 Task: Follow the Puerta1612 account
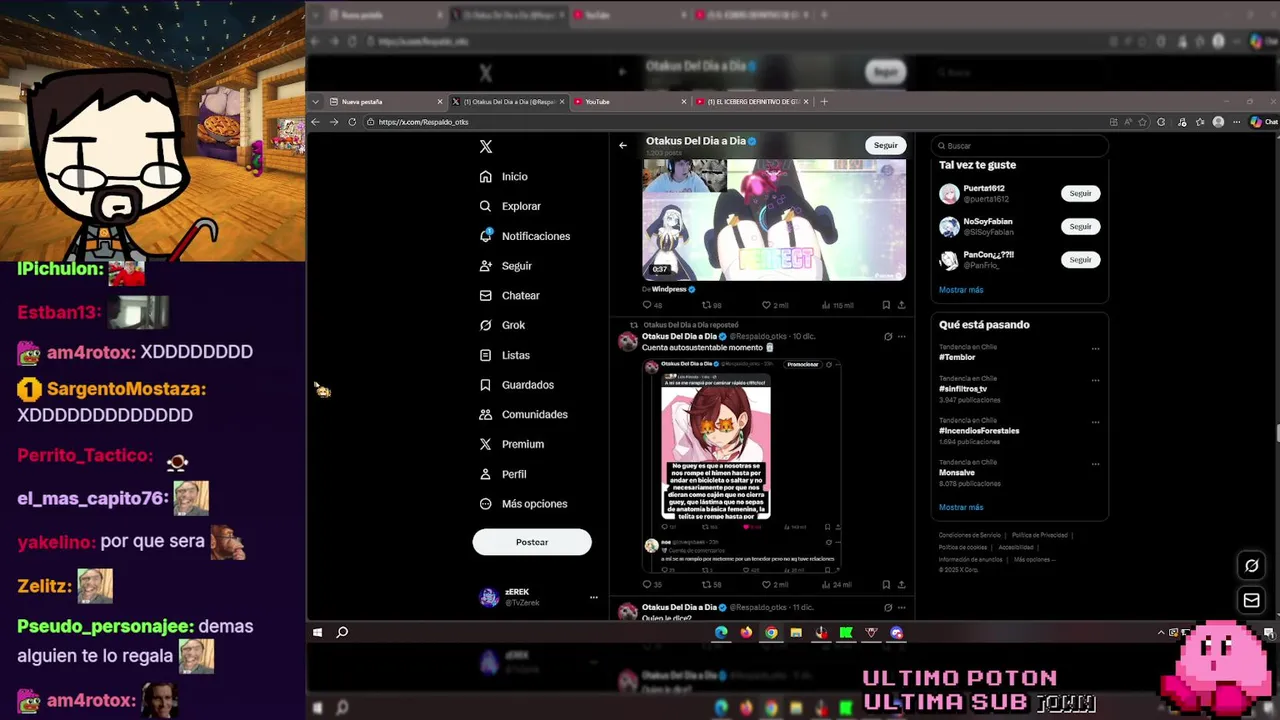tap(1080, 193)
